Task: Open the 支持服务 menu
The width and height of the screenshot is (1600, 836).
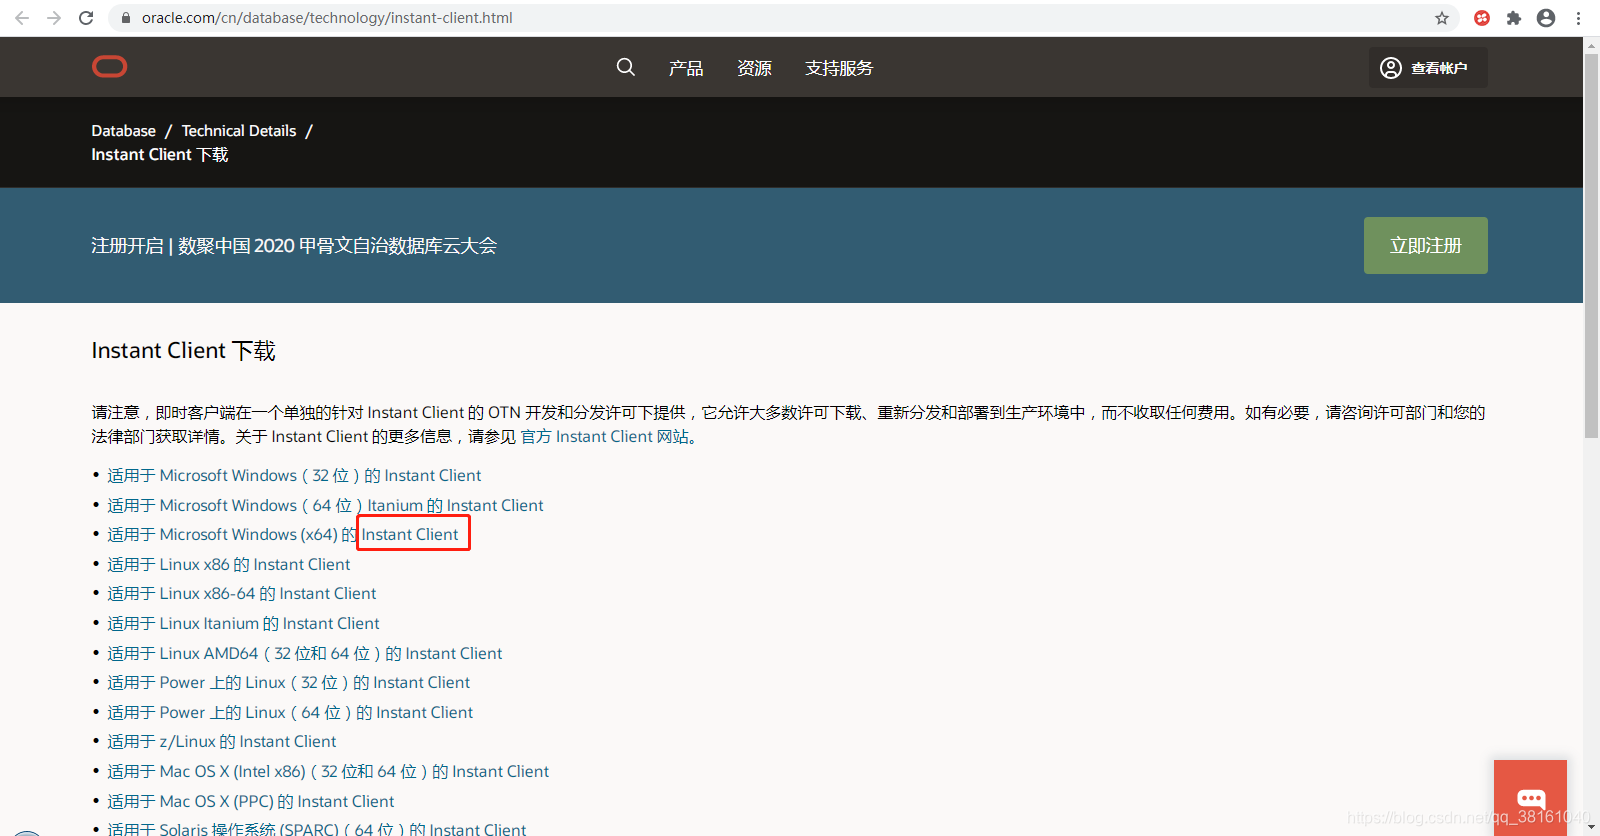Action: pos(839,68)
